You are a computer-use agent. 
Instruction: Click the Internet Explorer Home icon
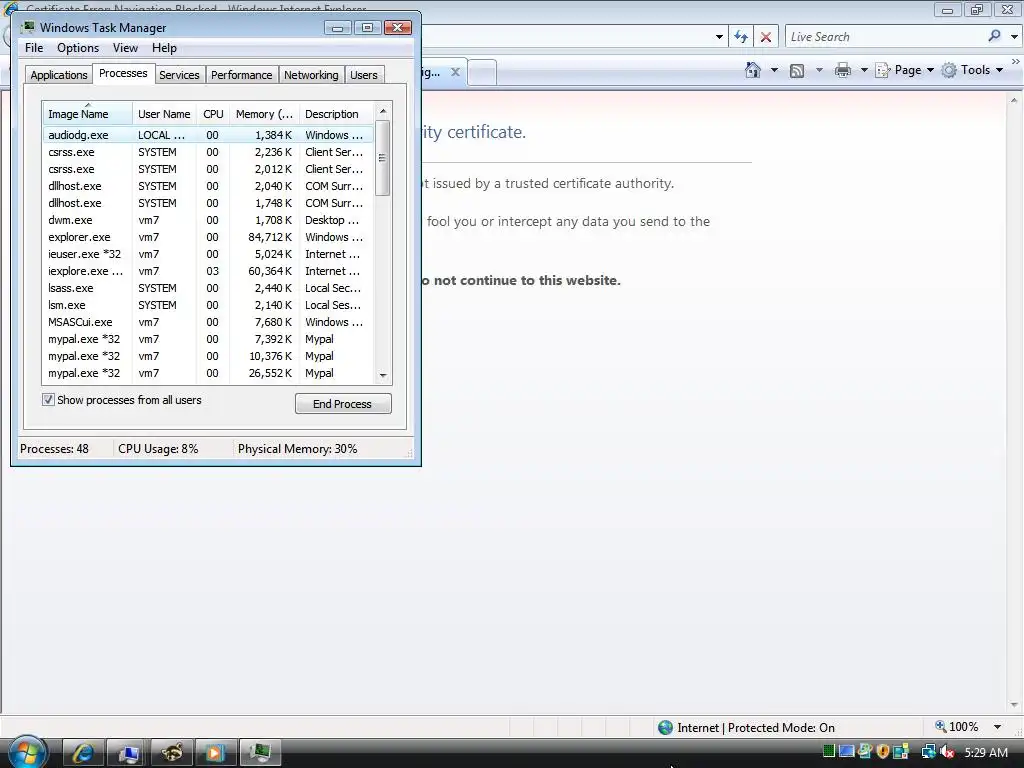tap(752, 70)
